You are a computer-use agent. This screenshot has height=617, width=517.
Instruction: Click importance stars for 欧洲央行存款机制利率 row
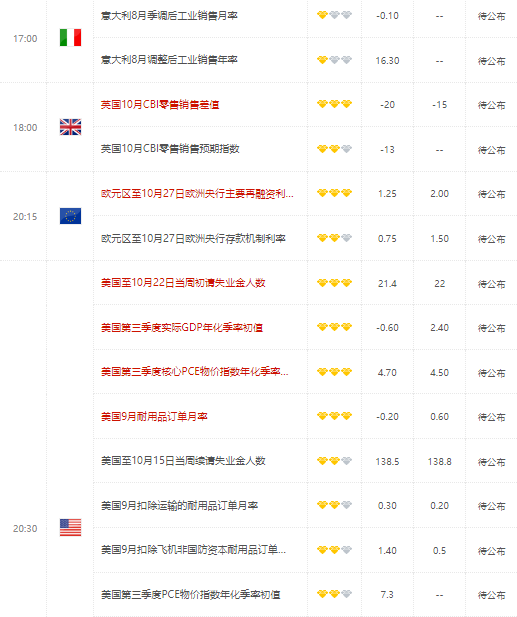[334, 238]
